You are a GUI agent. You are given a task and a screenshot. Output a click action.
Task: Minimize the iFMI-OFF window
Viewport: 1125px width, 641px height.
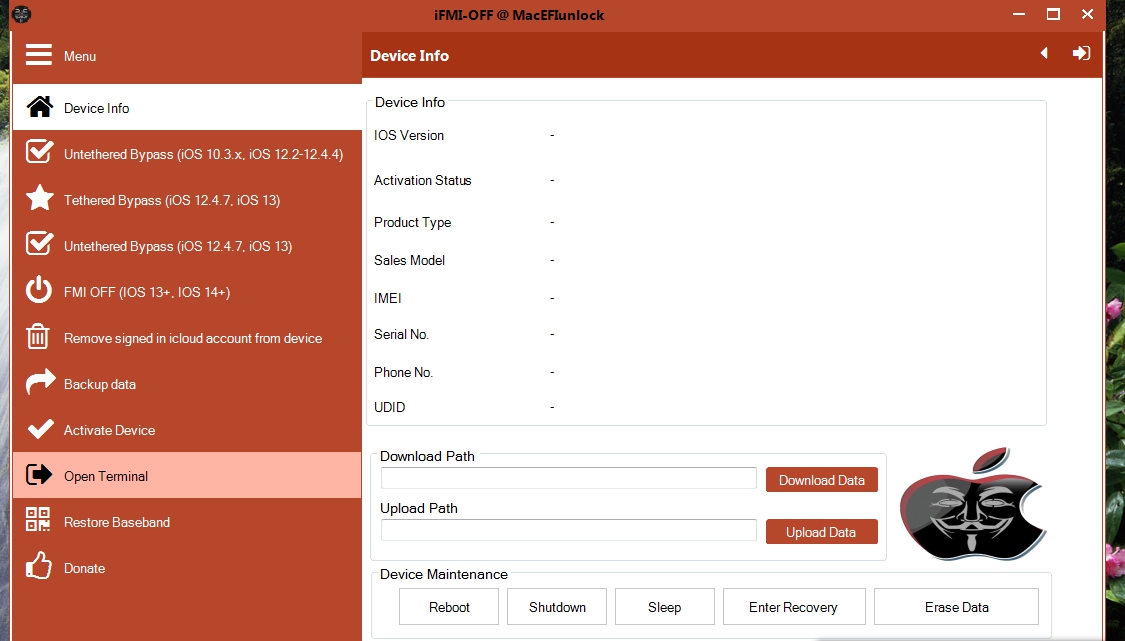1019,14
